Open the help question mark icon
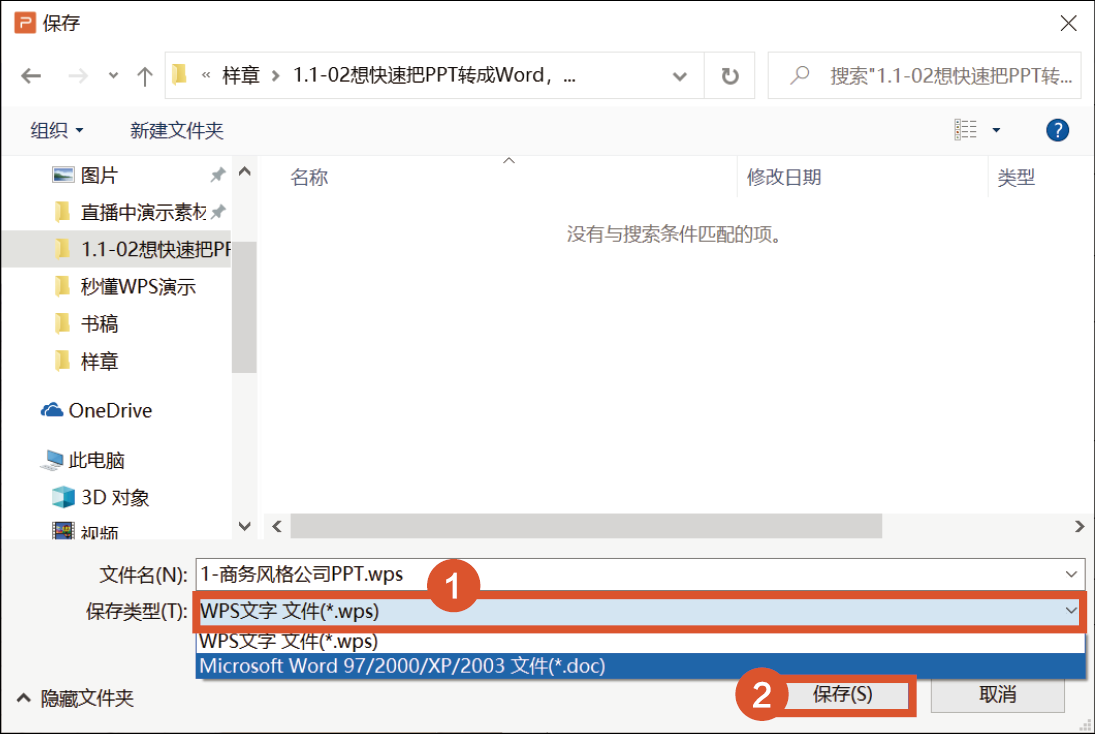This screenshot has height=734, width=1095. tap(1057, 130)
